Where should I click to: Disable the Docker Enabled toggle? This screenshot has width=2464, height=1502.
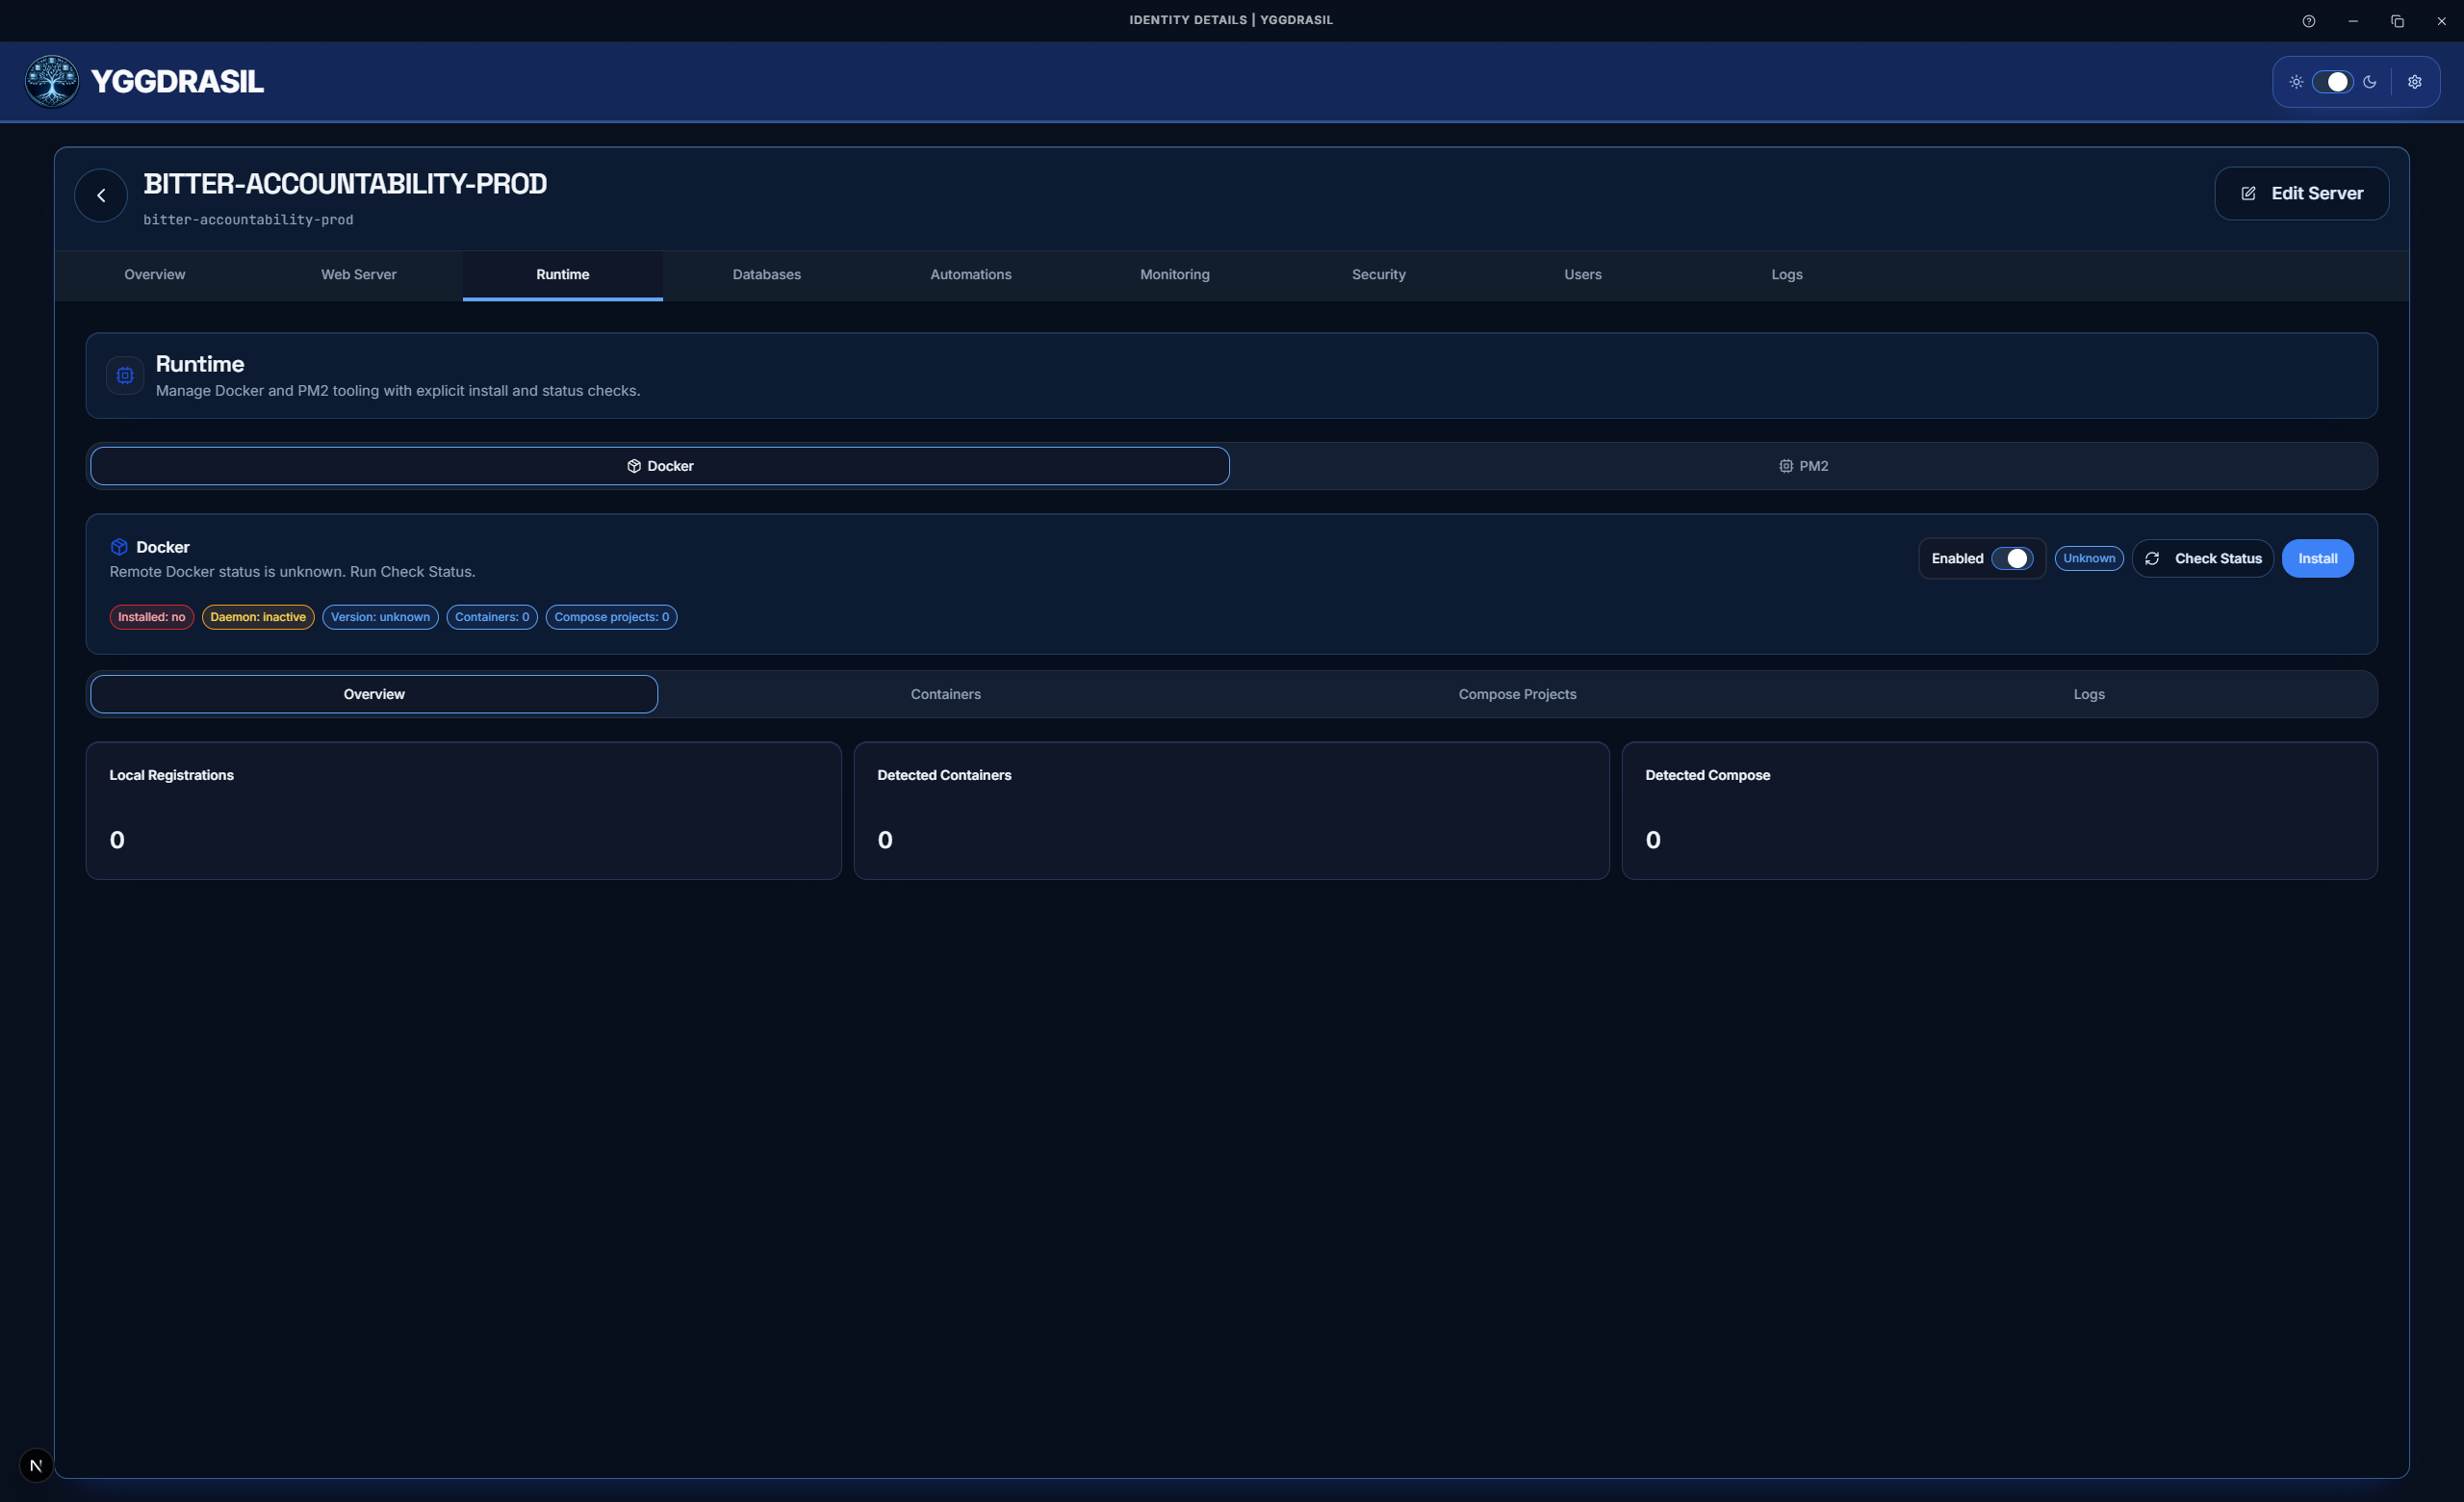coord(2013,558)
